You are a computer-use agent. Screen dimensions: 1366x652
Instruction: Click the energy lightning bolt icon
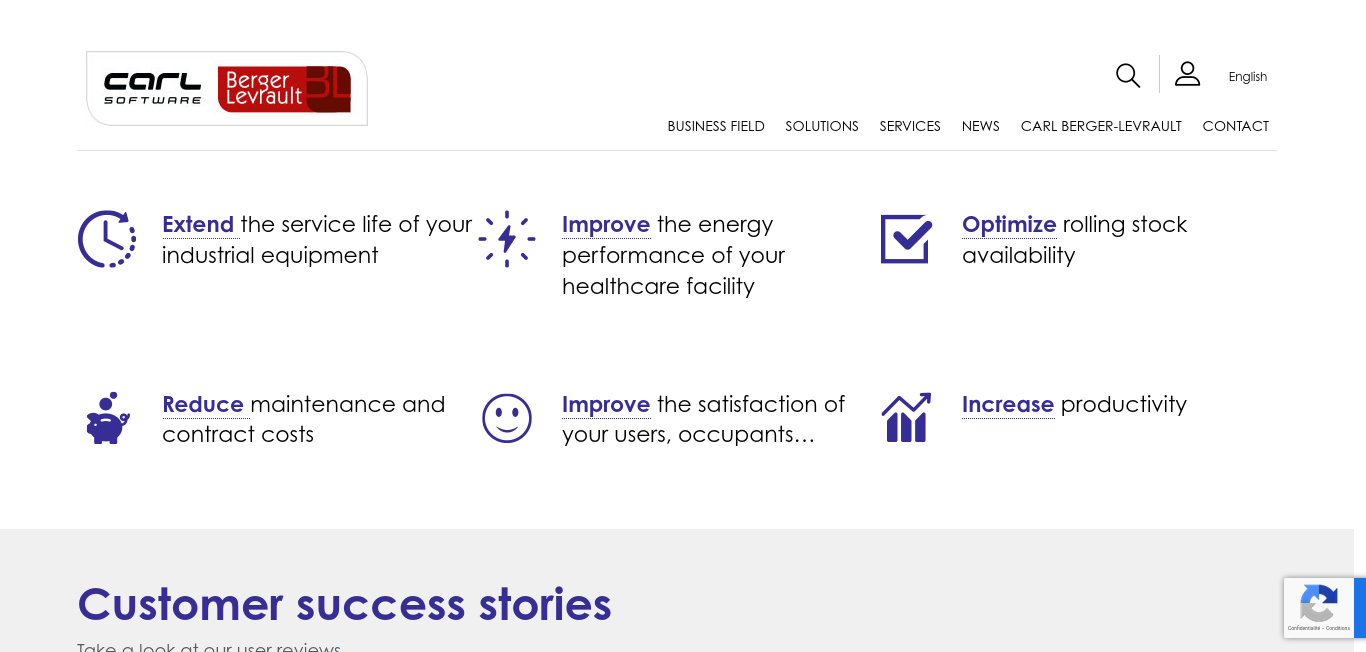pyautogui.click(x=507, y=239)
